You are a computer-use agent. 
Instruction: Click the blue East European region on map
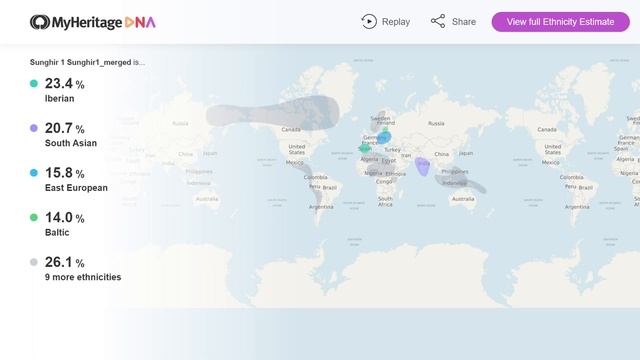click(384, 138)
